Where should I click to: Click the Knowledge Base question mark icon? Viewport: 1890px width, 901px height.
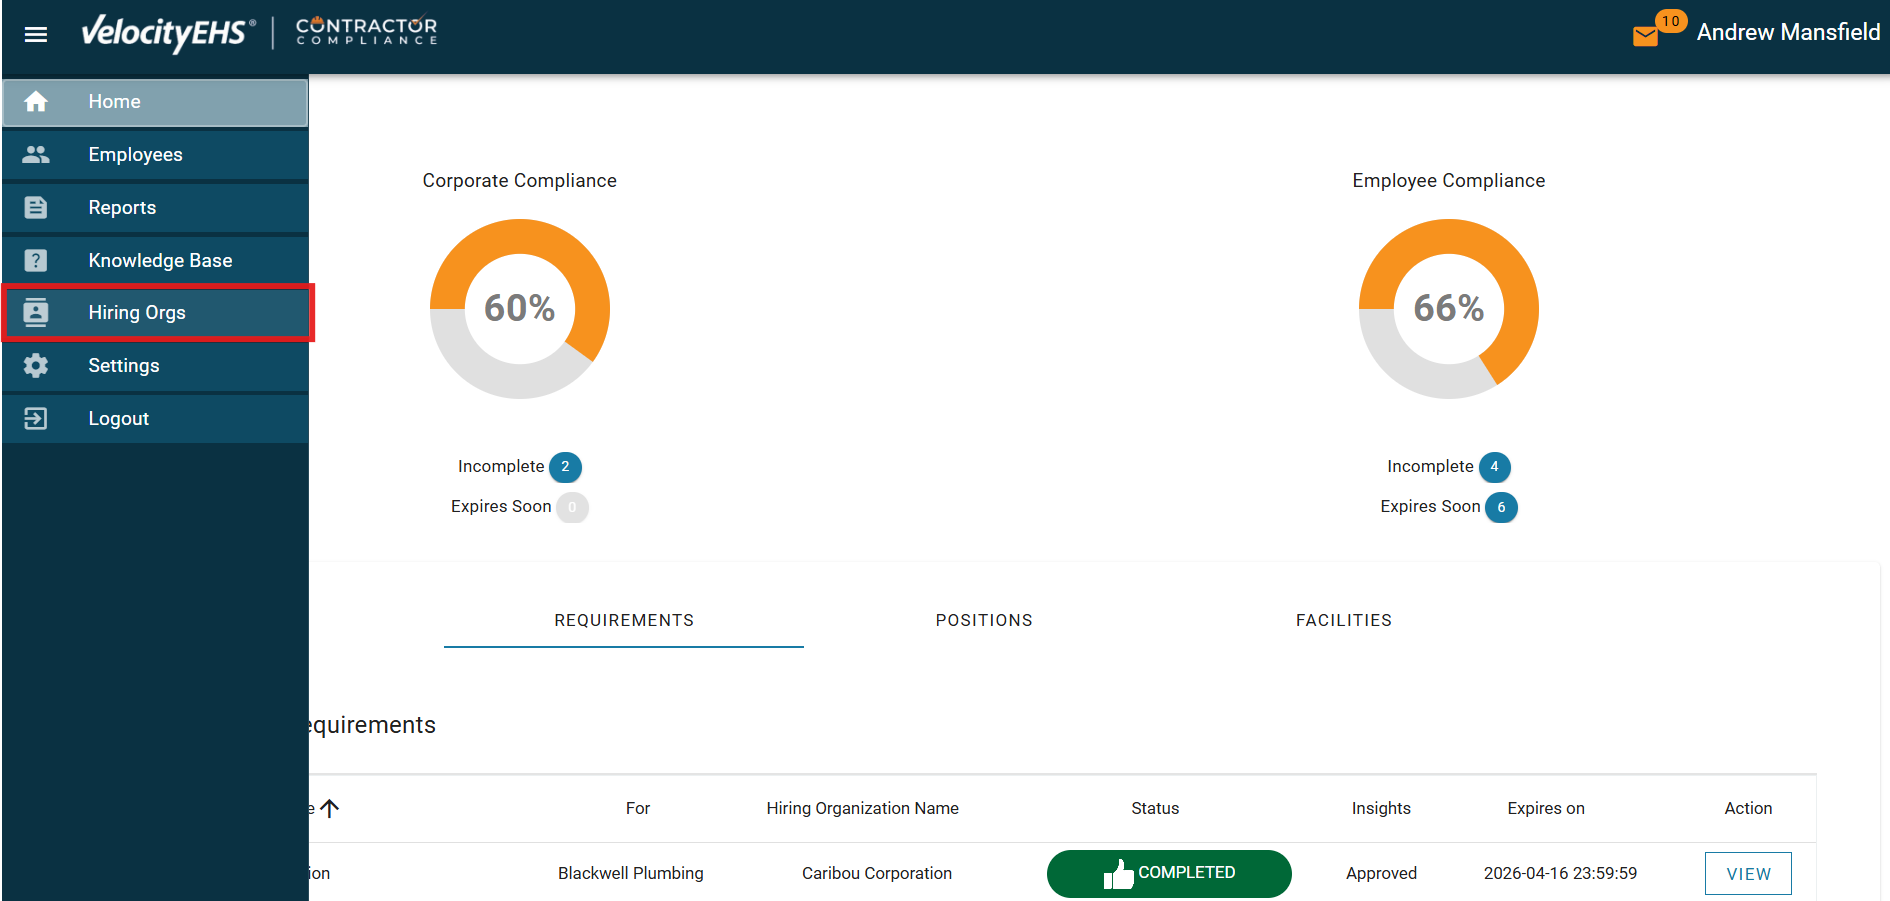[x=36, y=261]
